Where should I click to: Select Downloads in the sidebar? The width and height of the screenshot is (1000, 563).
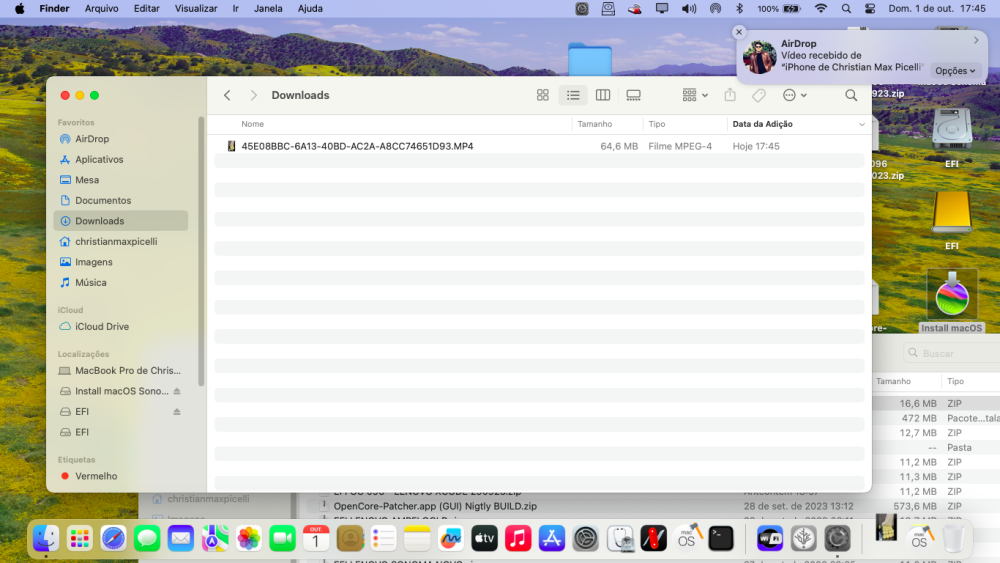[x=121, y=221]
